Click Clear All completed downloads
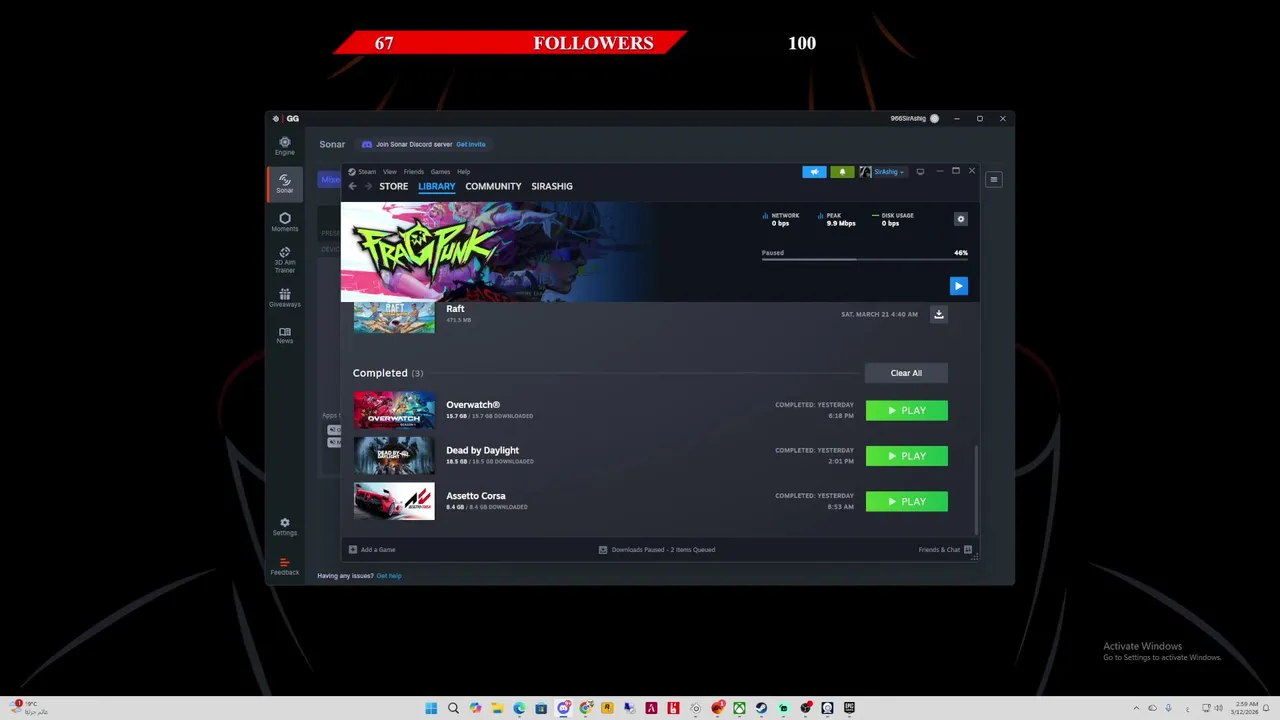The image size is (1280, 720). [906, 373]
